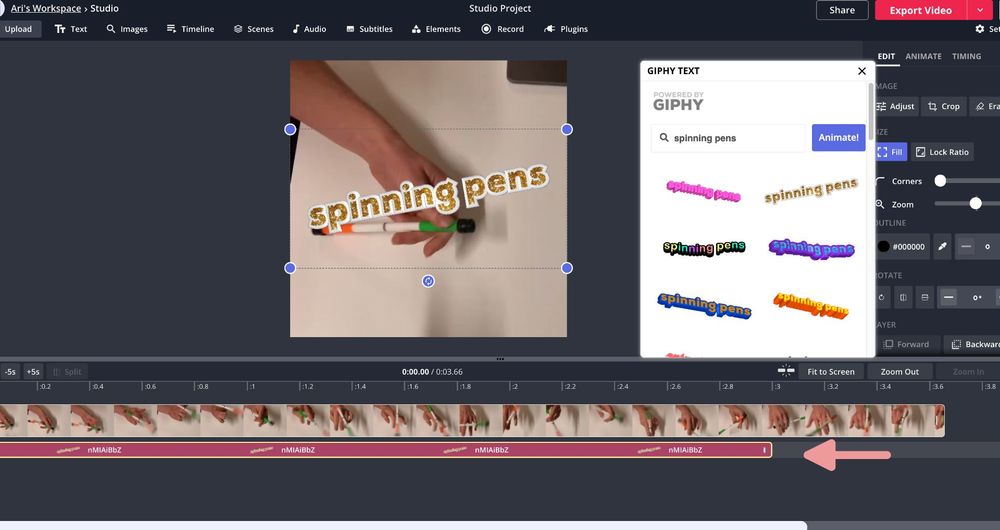Open the Plugins menu
Viewport: 1000px width, 530px height.
point(566,29)
